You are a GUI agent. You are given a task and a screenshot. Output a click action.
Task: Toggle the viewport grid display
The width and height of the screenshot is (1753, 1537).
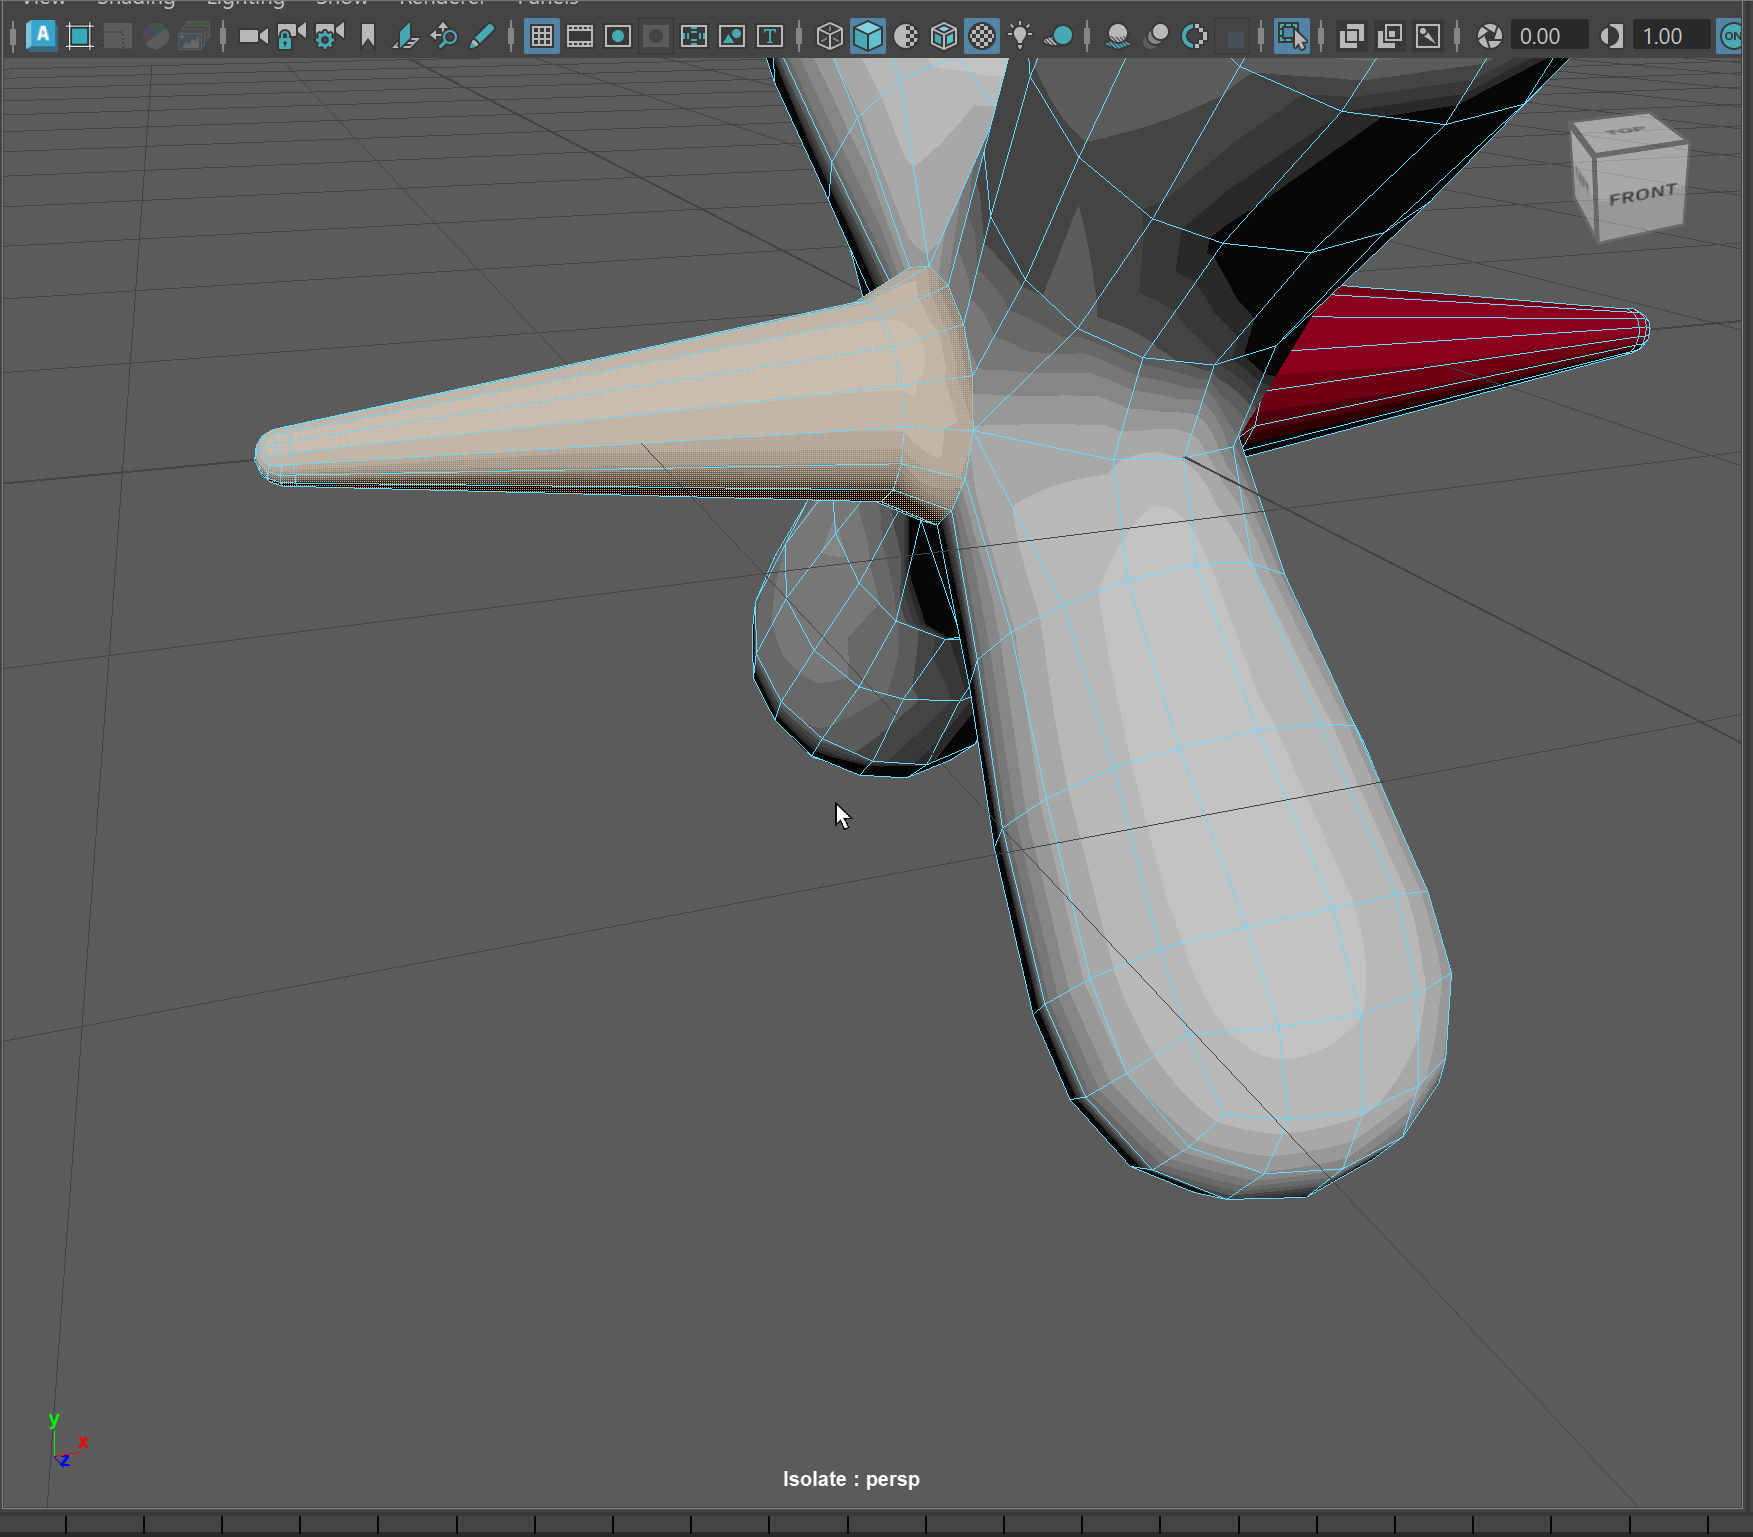pyautogui.click(x=542, y=37)
